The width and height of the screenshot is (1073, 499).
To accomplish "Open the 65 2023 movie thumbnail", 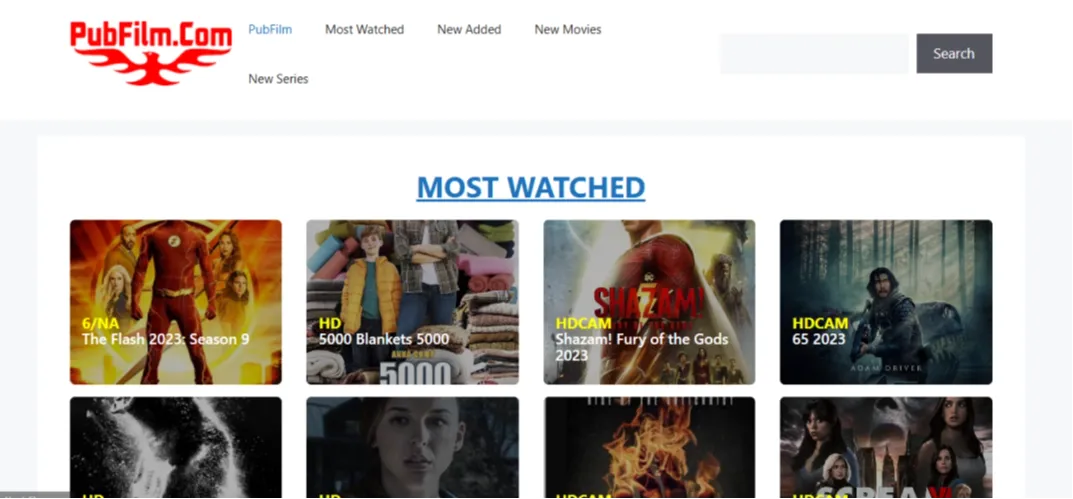I will (x=885, y=280).
